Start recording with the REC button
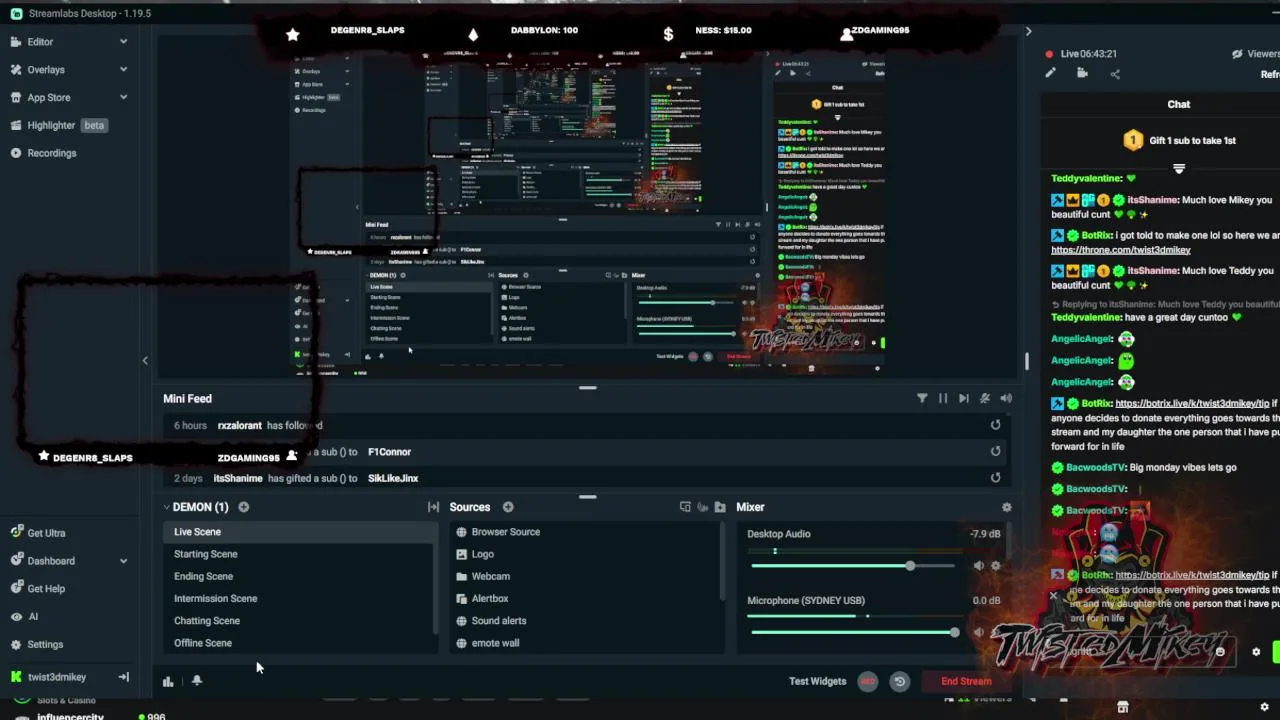The height and width of the screenshot is (720, 1280). pyautogui.click(x=868, y=681)
